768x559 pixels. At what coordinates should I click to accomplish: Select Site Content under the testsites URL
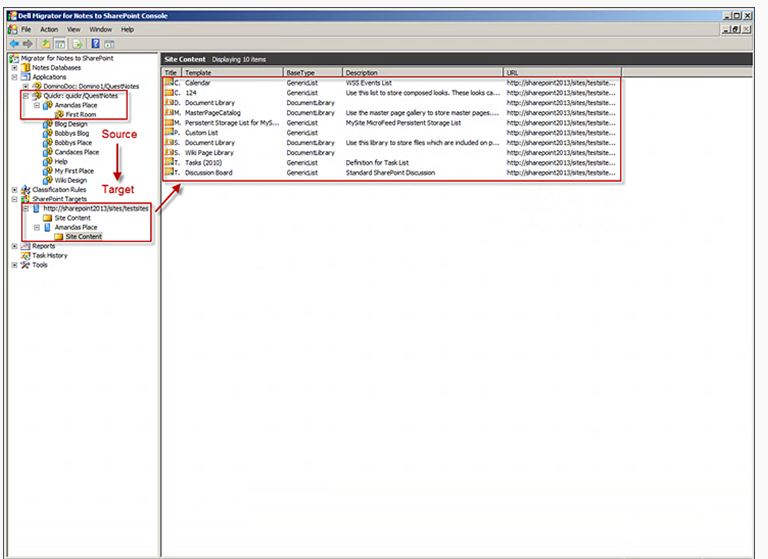(x=72, y=218)
